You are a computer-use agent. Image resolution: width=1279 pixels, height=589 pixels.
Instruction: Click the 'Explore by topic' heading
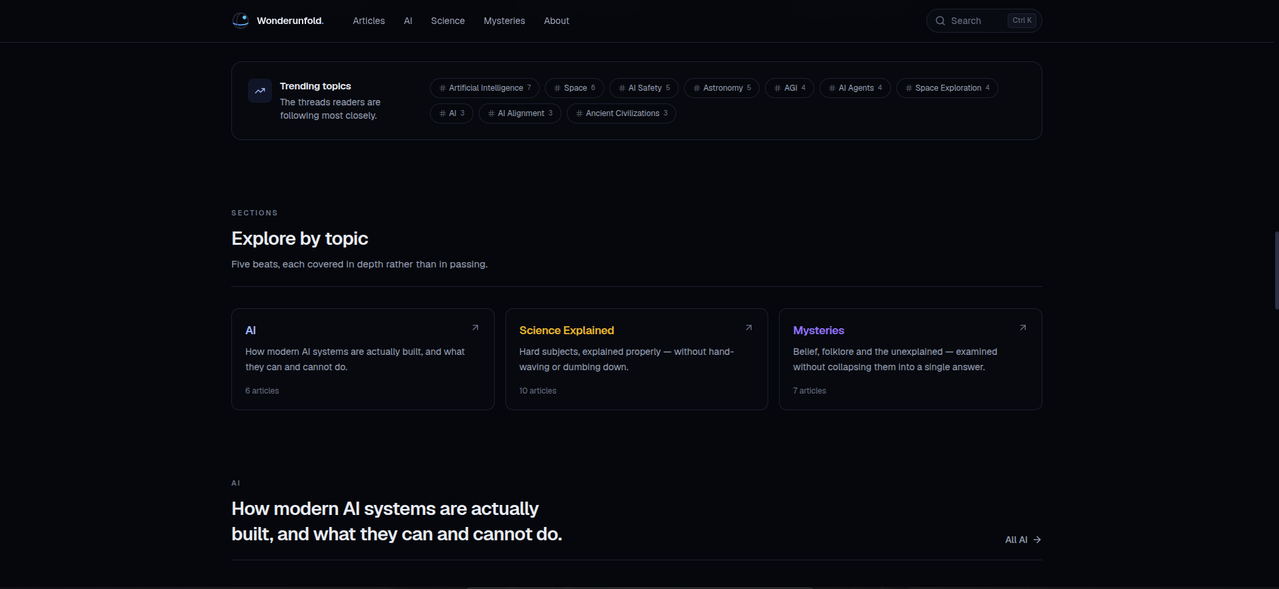point(300,239)
